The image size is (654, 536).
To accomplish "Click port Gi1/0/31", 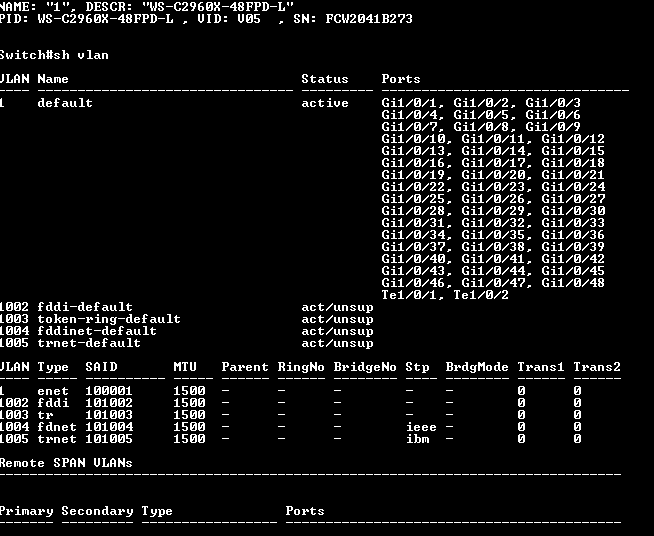I will [x=413, y=223].
